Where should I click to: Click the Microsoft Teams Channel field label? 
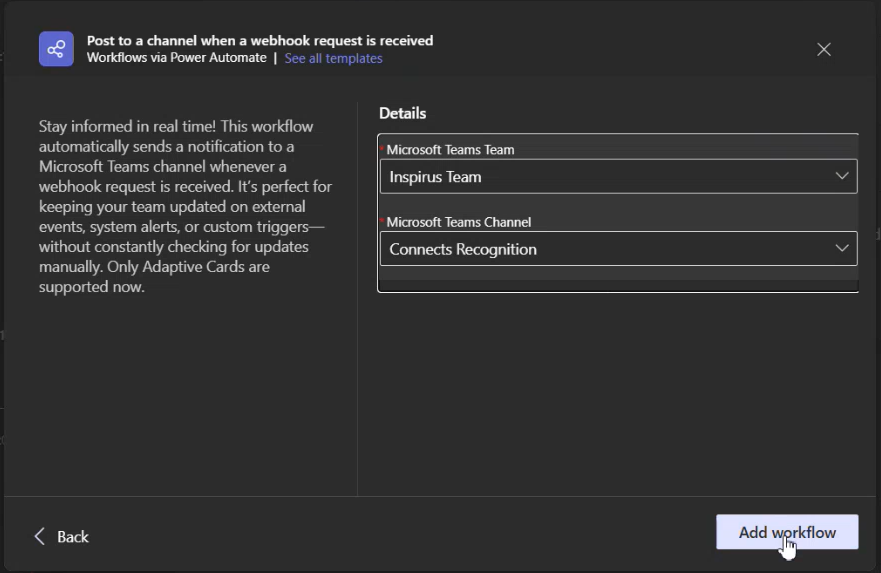coord(458,222)
